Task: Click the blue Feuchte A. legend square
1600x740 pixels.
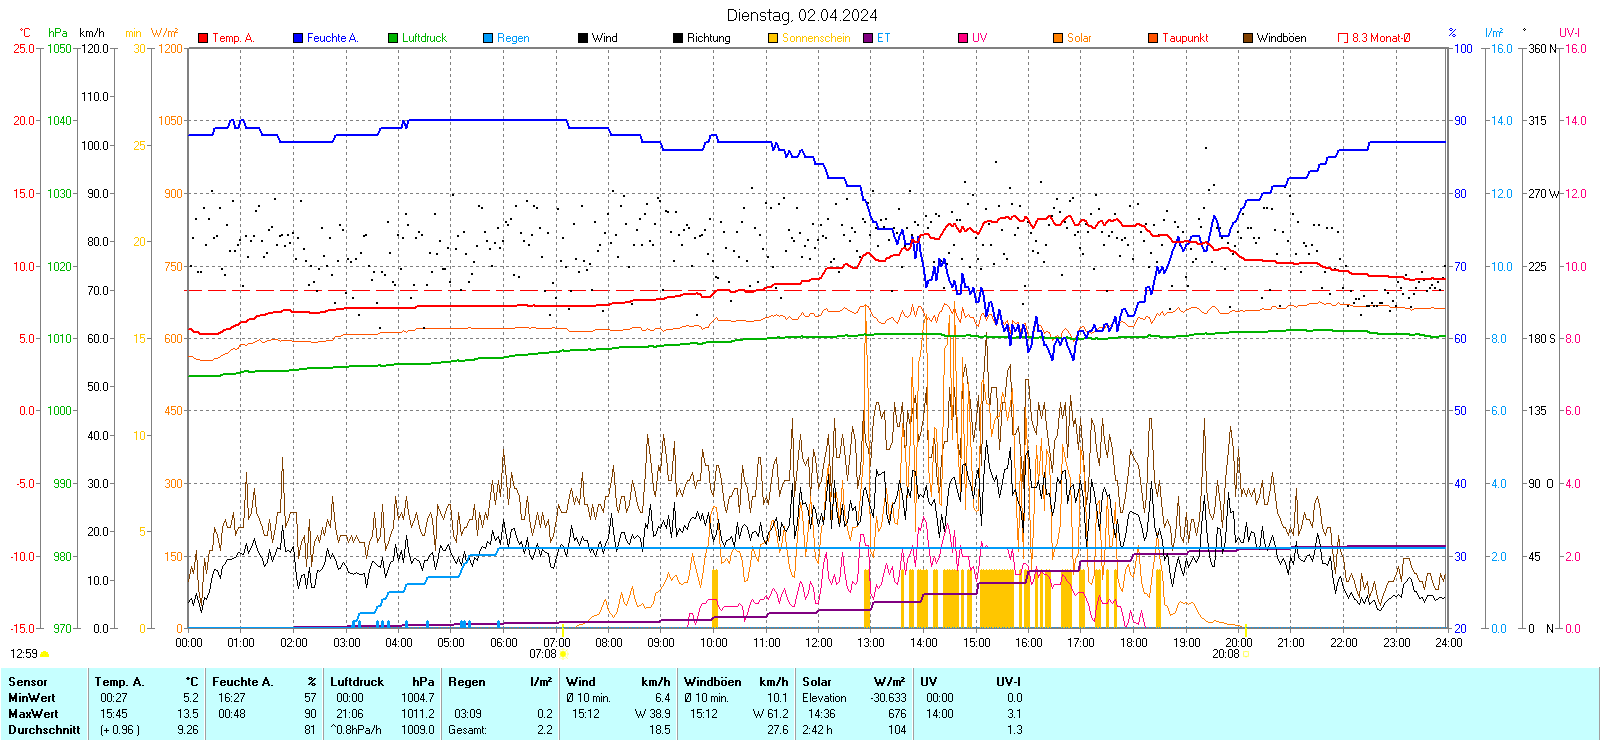Action: pos(298,38)
